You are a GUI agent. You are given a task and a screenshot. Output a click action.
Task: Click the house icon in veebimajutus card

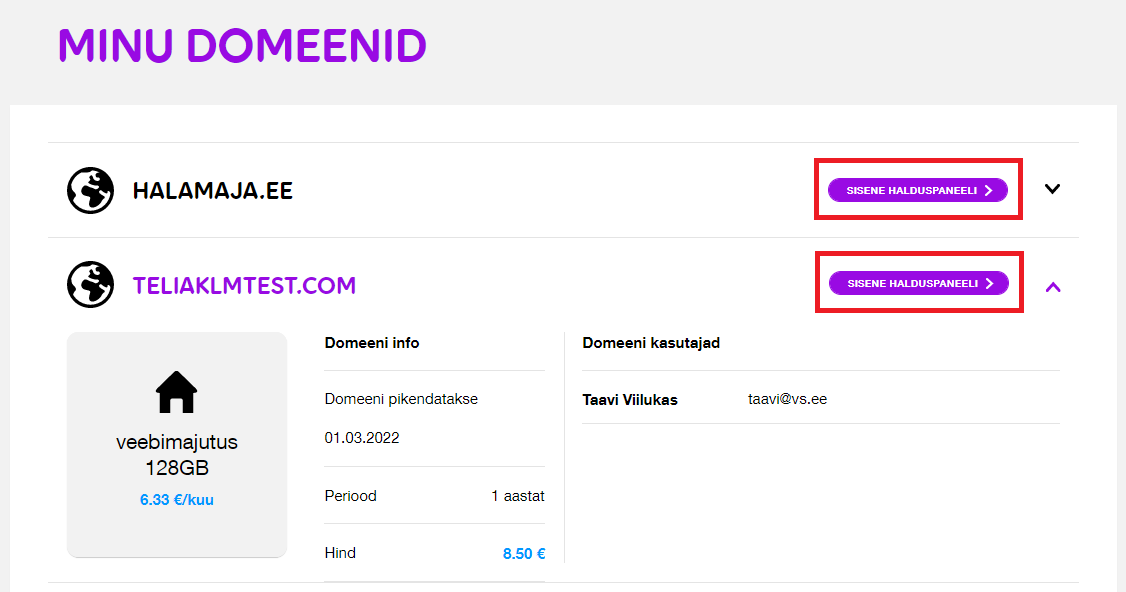pyautogui.click(x=176, y=392)
